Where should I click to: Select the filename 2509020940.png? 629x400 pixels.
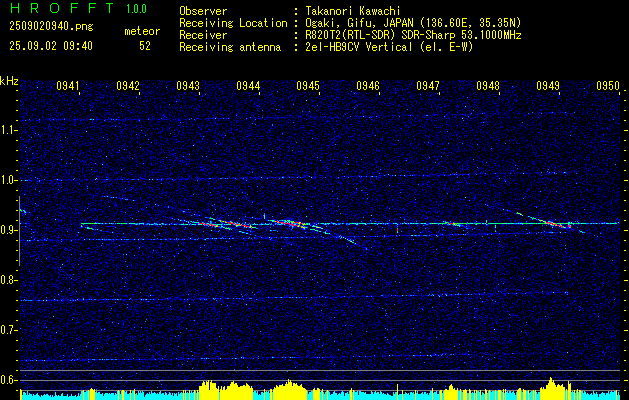51,27
